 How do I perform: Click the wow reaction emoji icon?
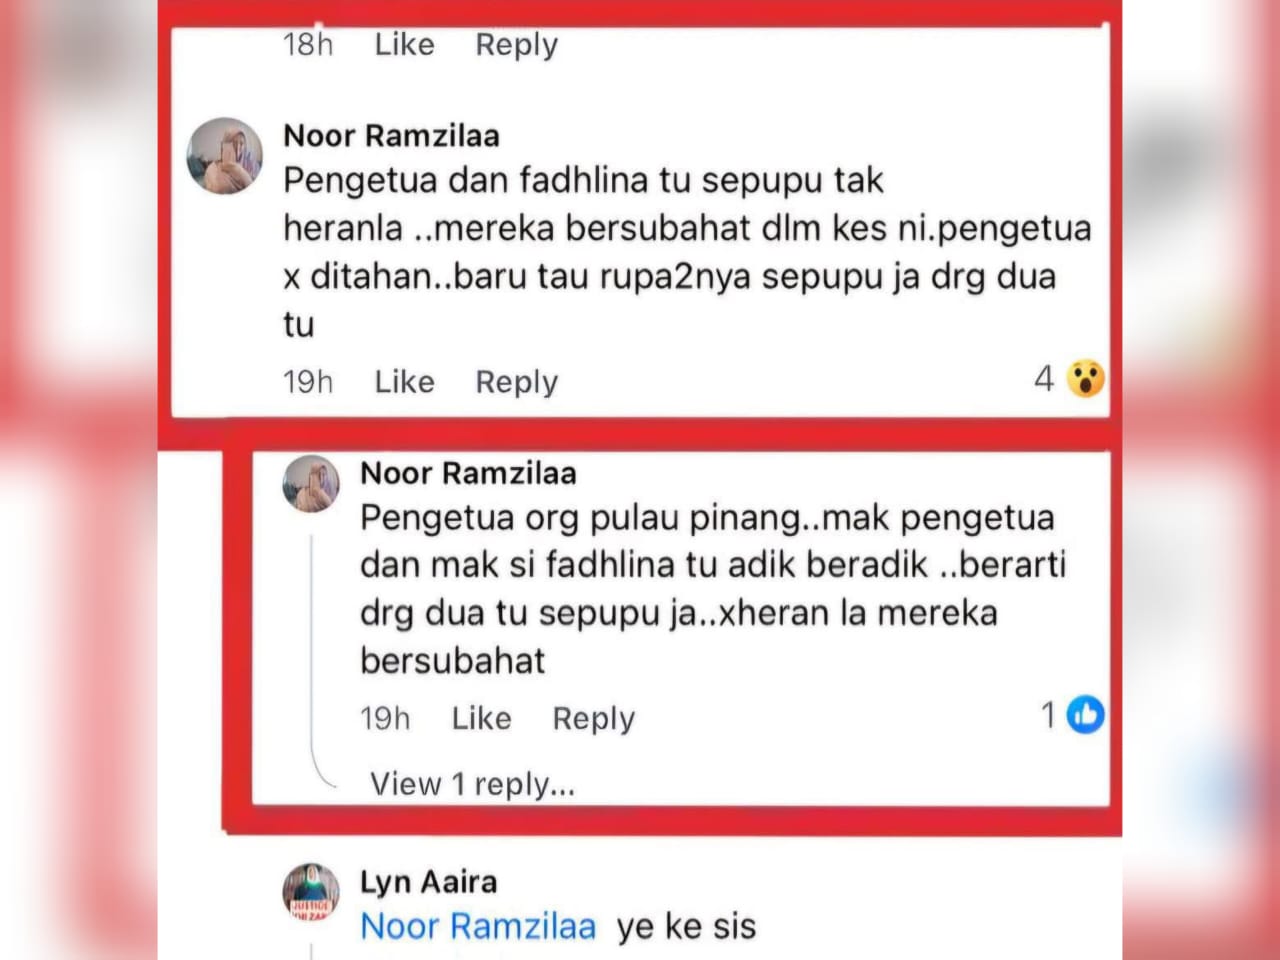pos(1085,378)
